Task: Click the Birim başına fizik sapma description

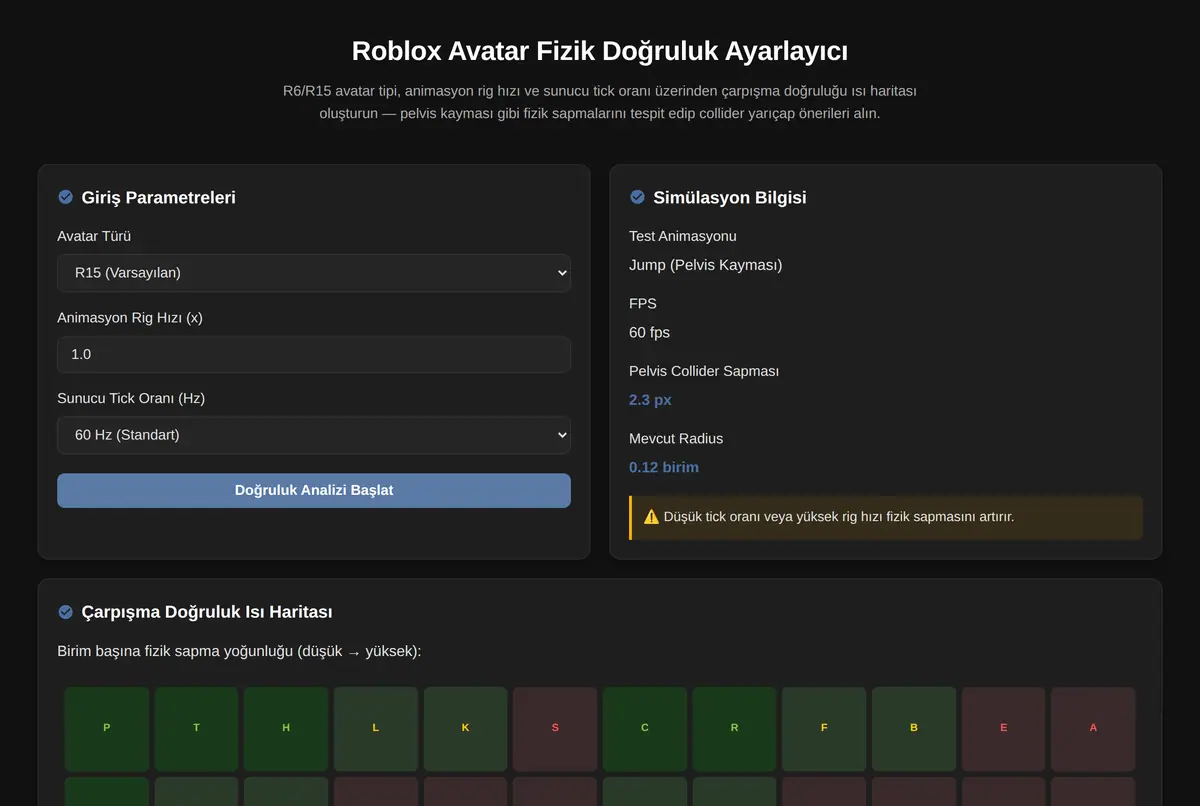Action: (240, 651)
